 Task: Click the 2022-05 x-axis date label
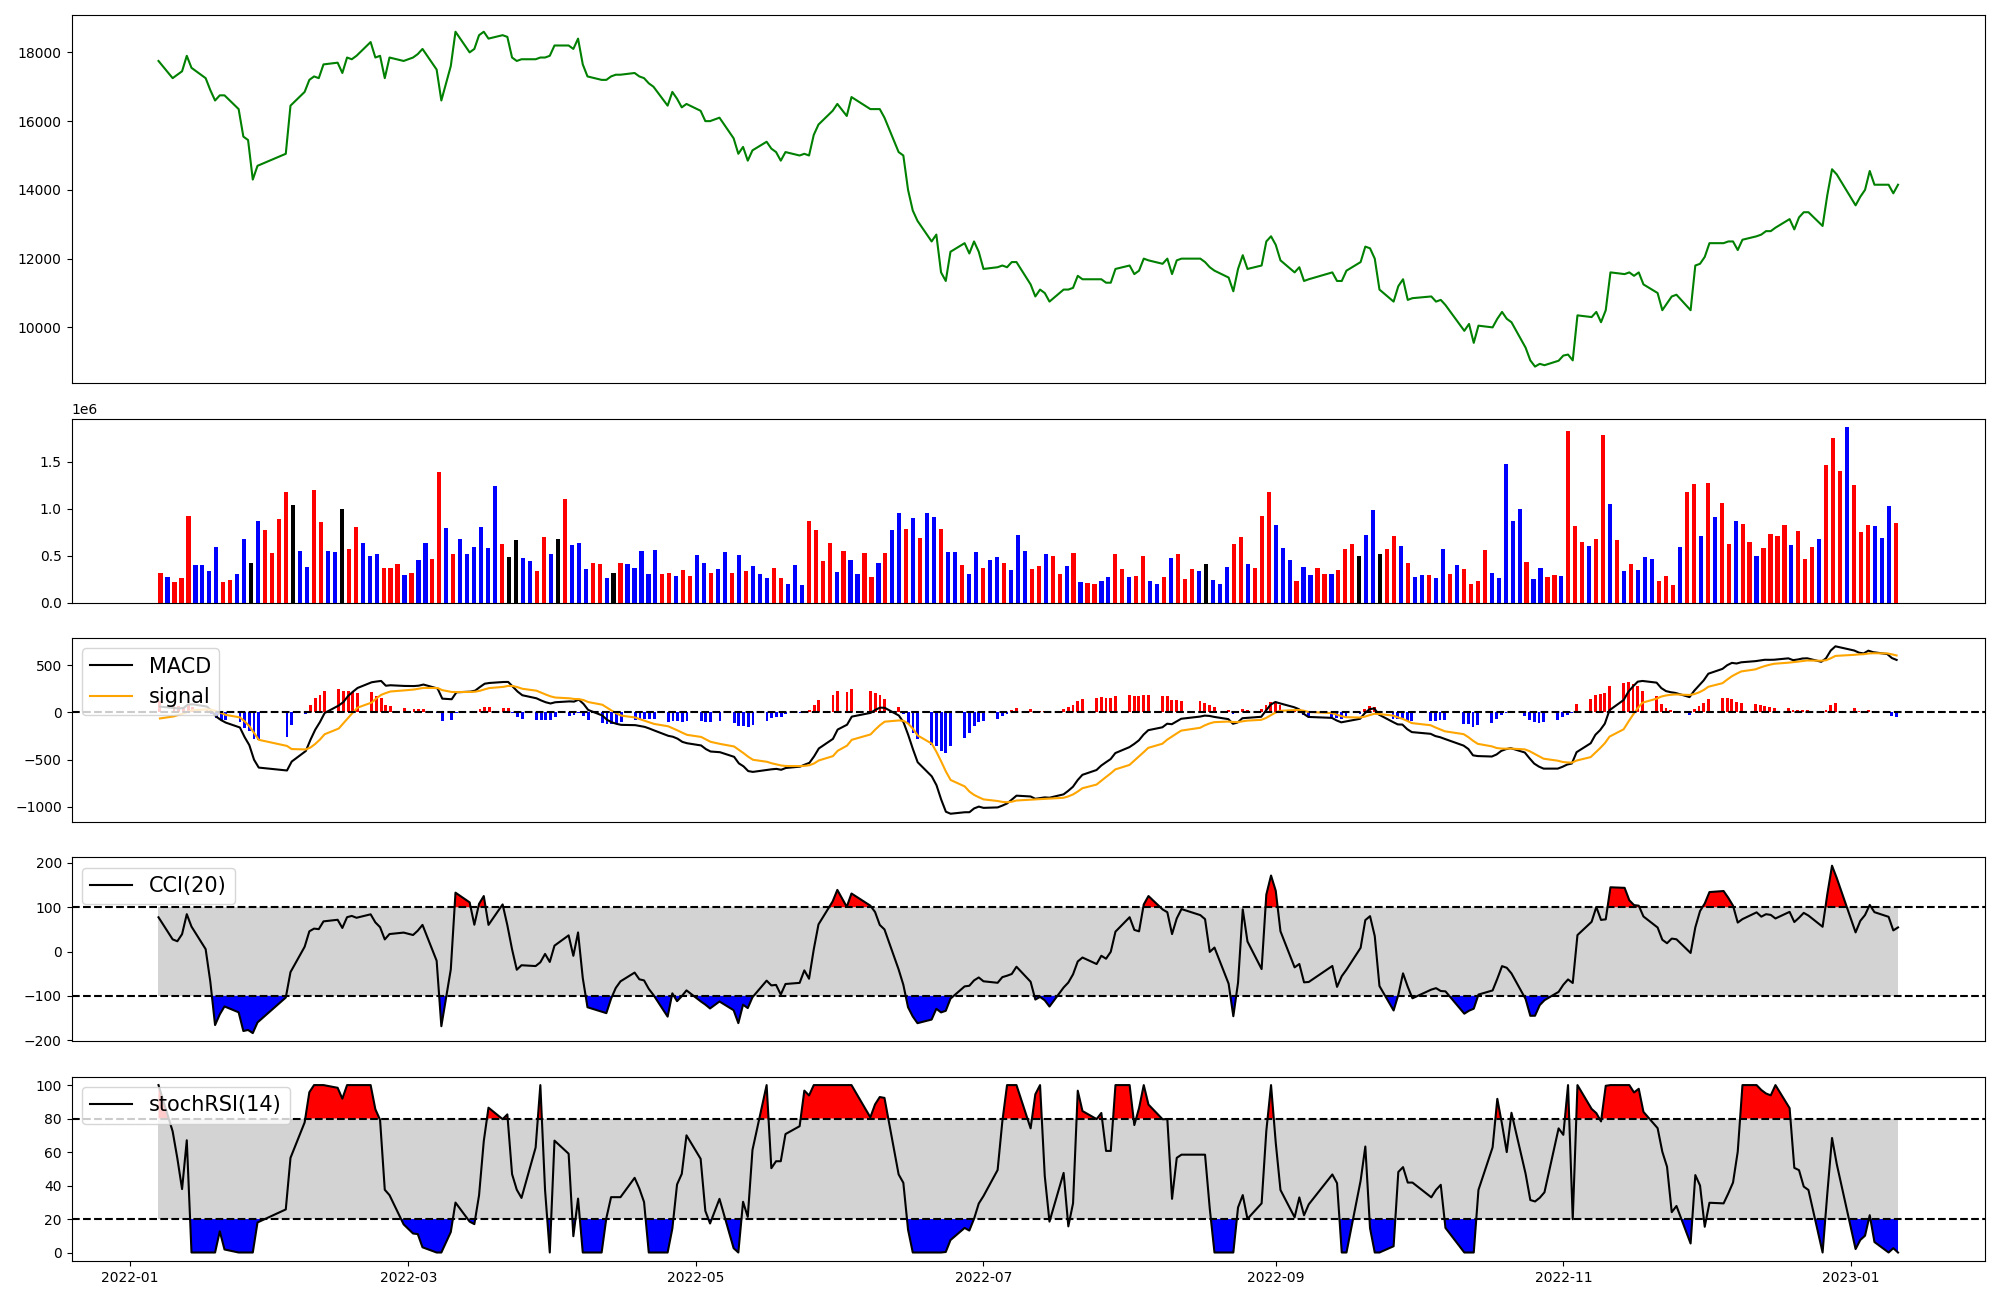click(x=695, y=1277)
